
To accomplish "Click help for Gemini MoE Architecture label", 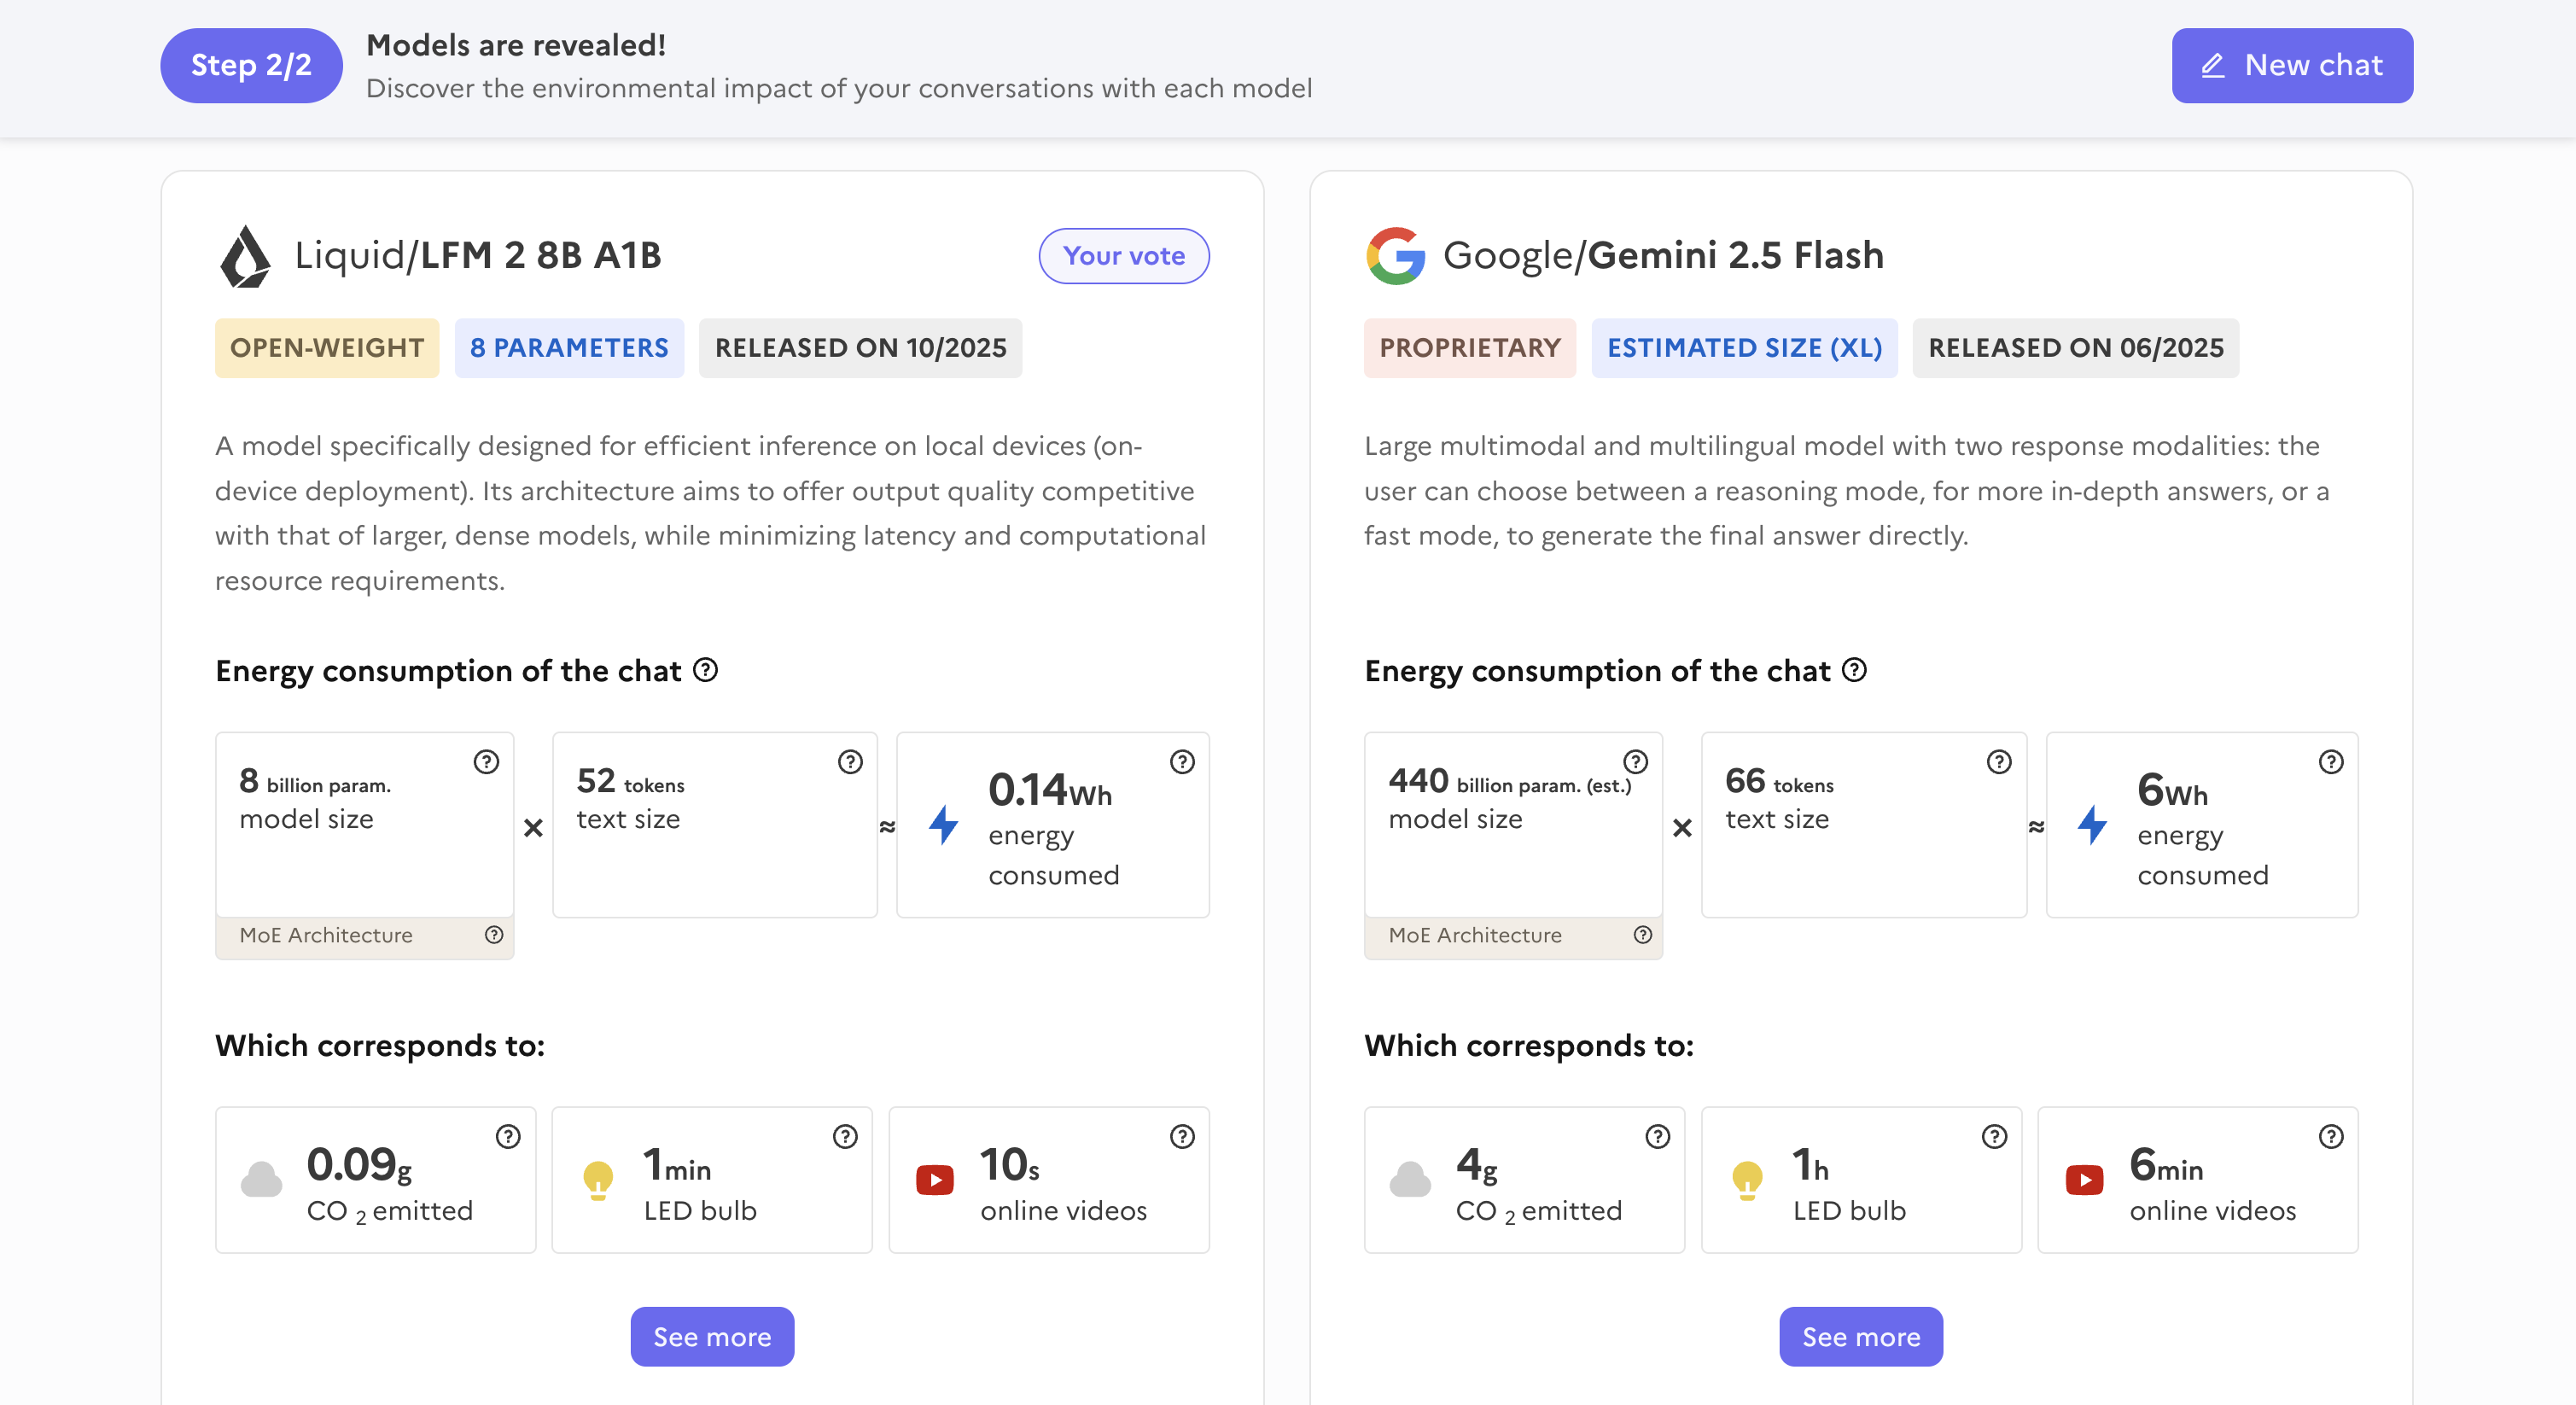I will (x=1643, y=935).
